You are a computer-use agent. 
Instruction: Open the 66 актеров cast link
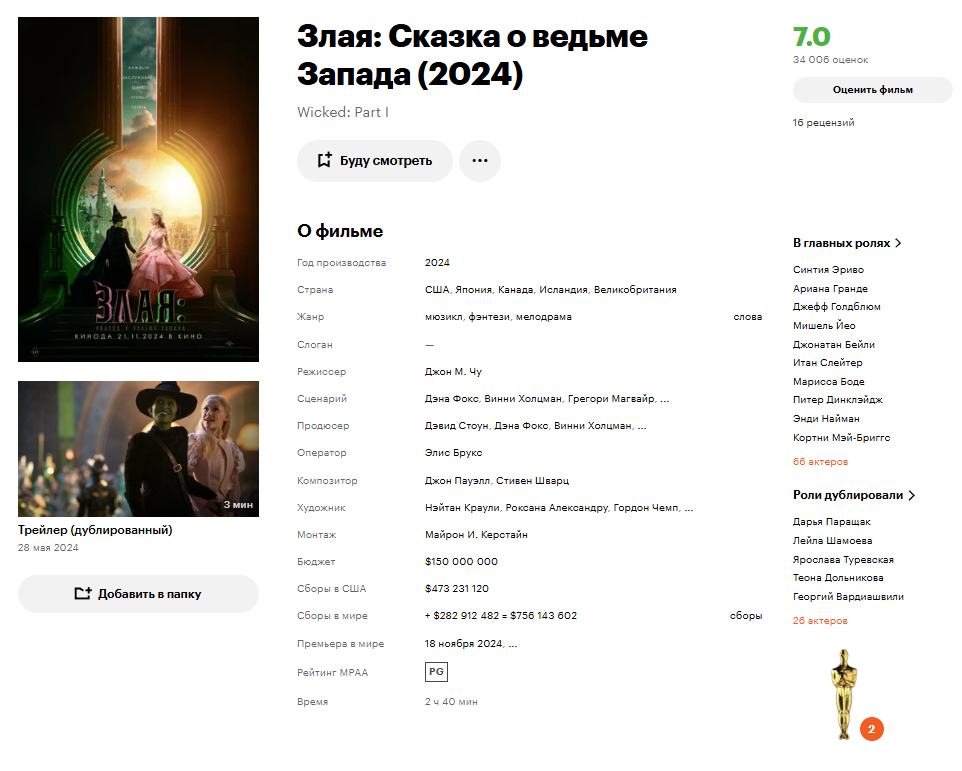[x=820, y=462]
